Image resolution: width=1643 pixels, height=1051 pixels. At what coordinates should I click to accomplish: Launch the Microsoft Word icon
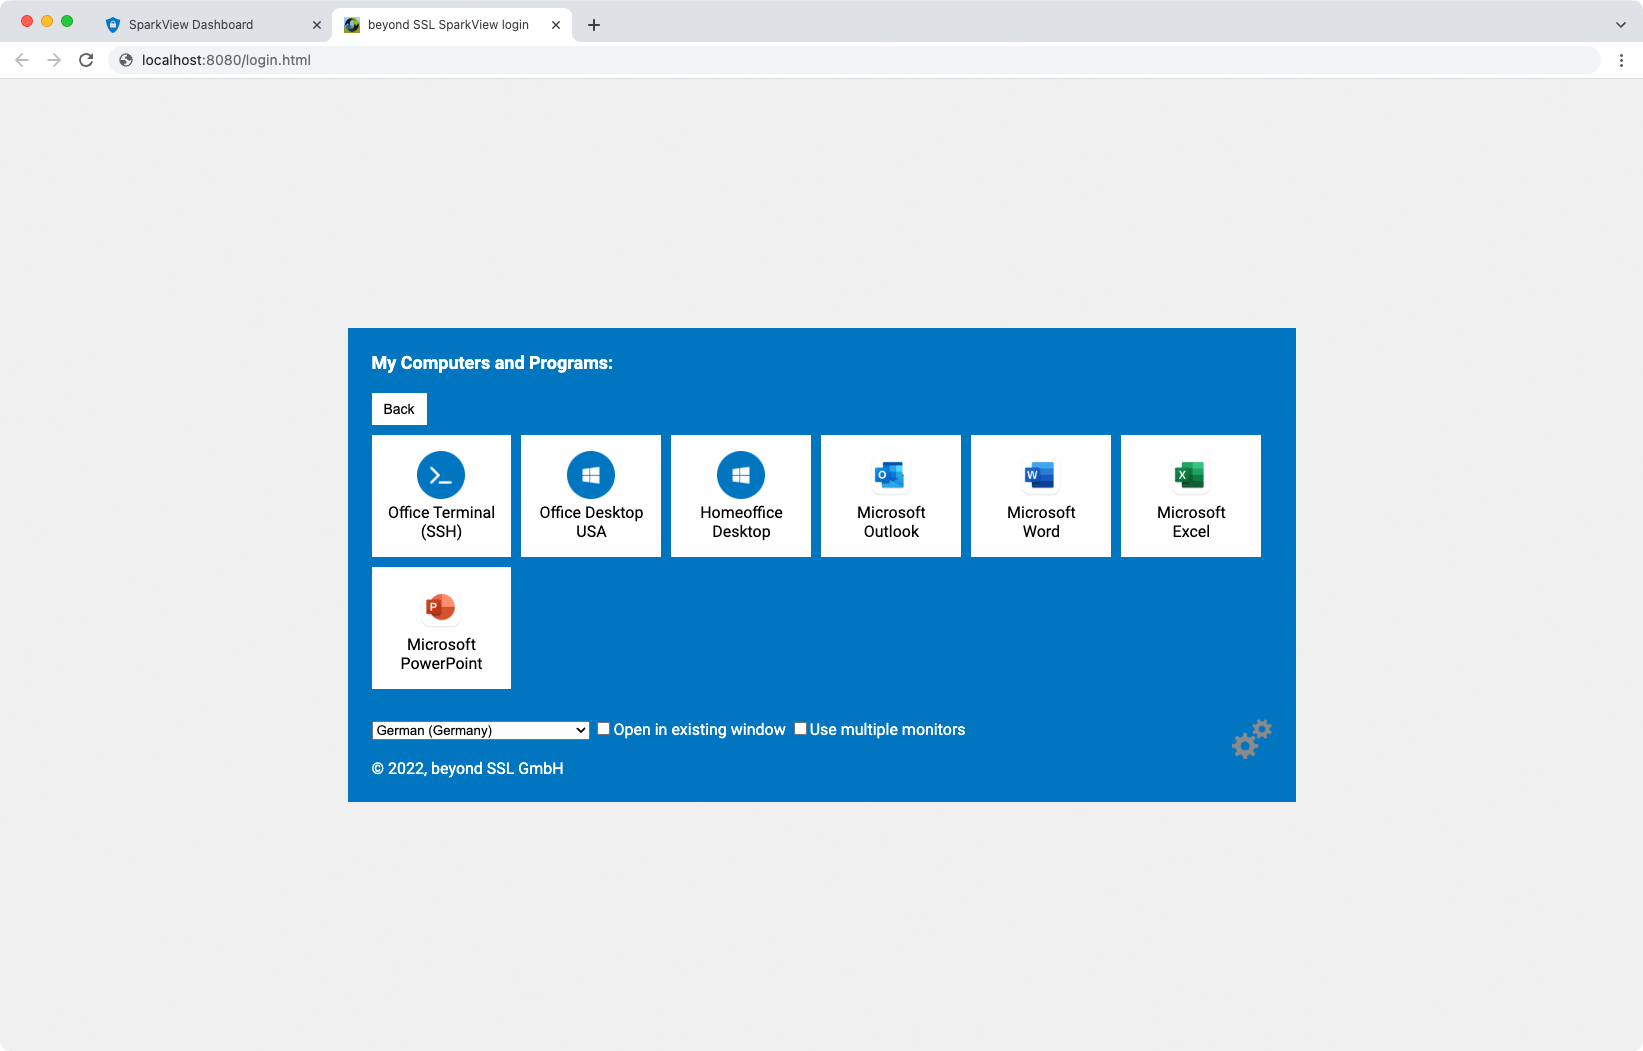[x=1040, y=475]
